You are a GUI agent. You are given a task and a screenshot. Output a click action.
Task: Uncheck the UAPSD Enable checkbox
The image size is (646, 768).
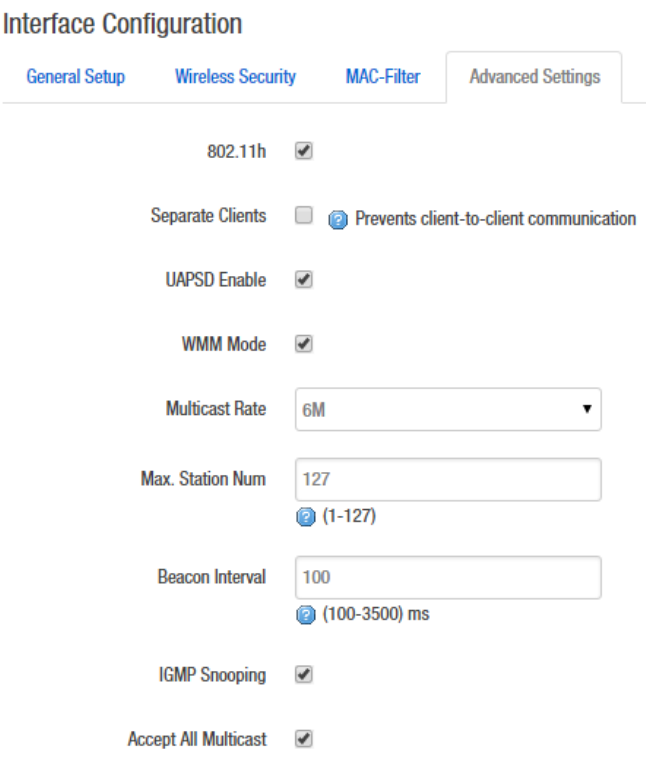pos(304,280)
